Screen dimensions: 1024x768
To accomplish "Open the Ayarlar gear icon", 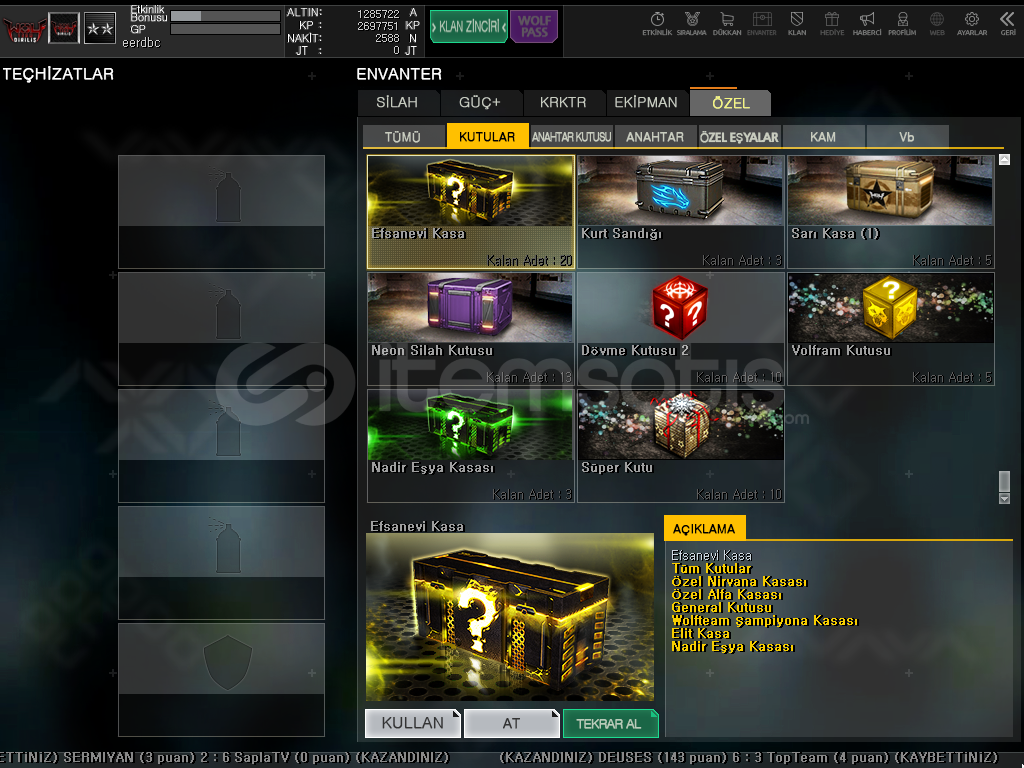I will click(x=972, y=24).
